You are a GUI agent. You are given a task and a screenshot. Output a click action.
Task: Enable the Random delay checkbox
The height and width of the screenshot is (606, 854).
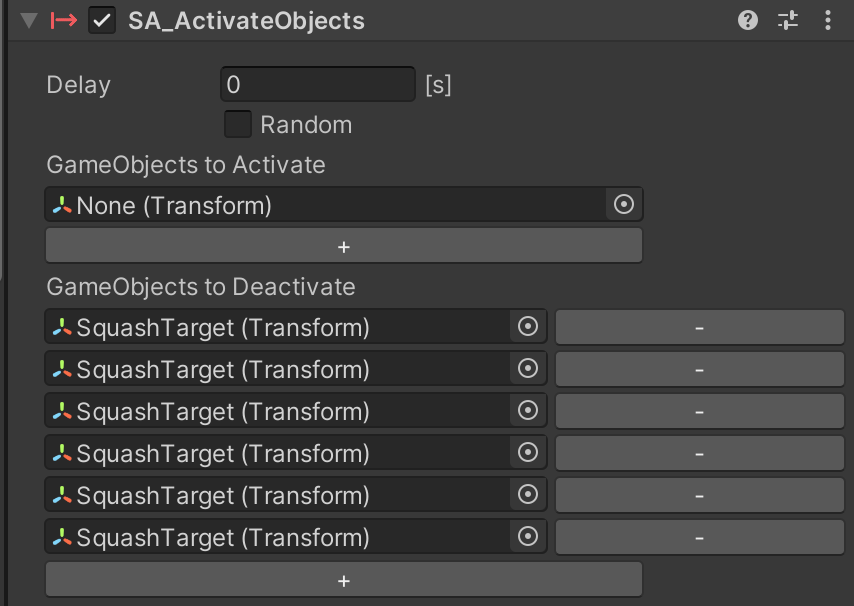pos(238,125)
